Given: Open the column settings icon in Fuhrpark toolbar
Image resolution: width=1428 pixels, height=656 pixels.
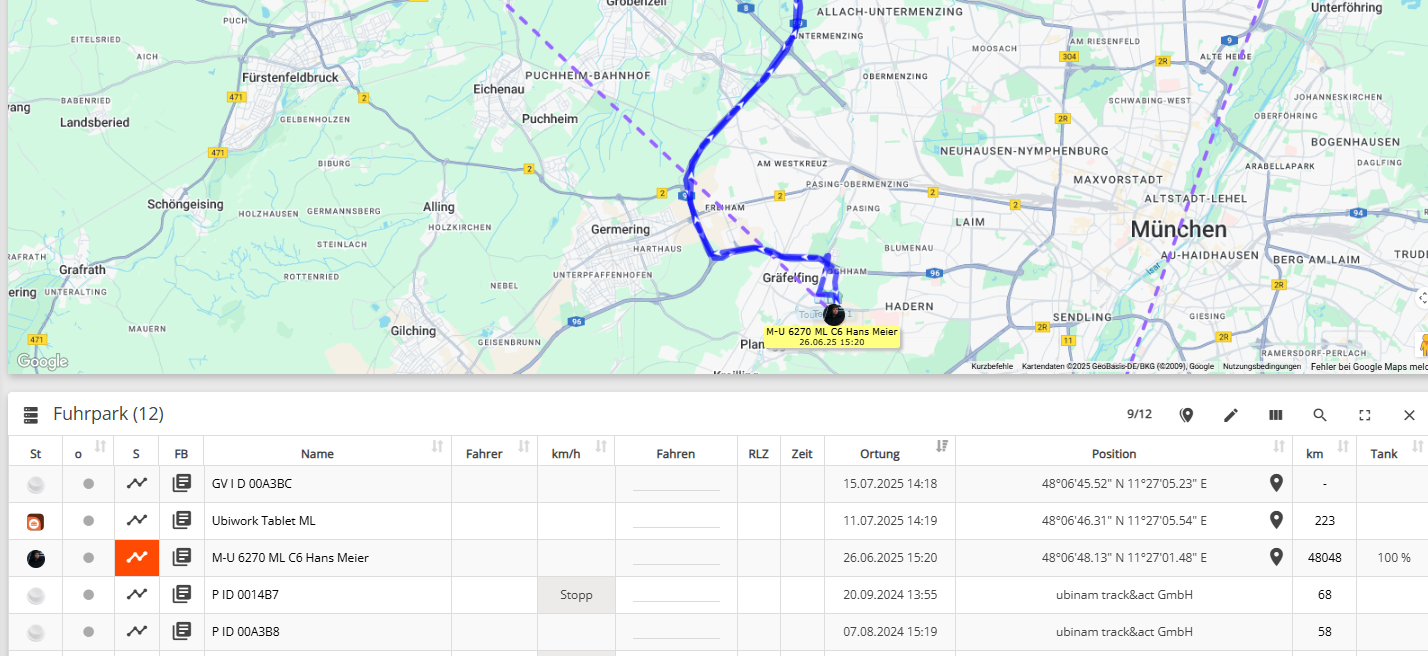Looking at the screenshot, I should coord(1275,415).
